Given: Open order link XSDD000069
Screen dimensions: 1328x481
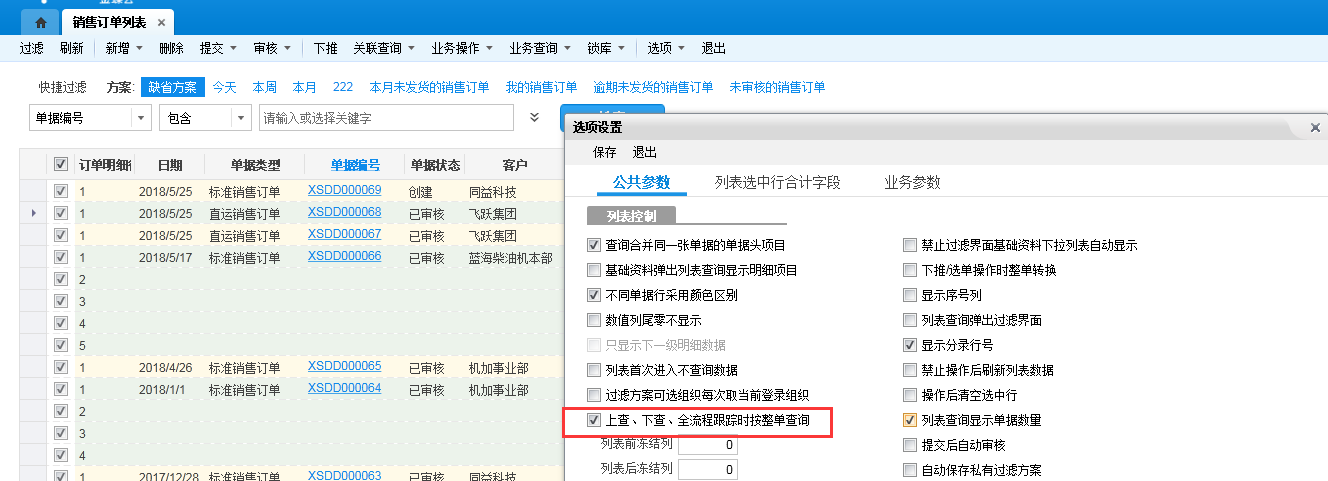Looking at the screenshot, I should click(x=344, y=191).
